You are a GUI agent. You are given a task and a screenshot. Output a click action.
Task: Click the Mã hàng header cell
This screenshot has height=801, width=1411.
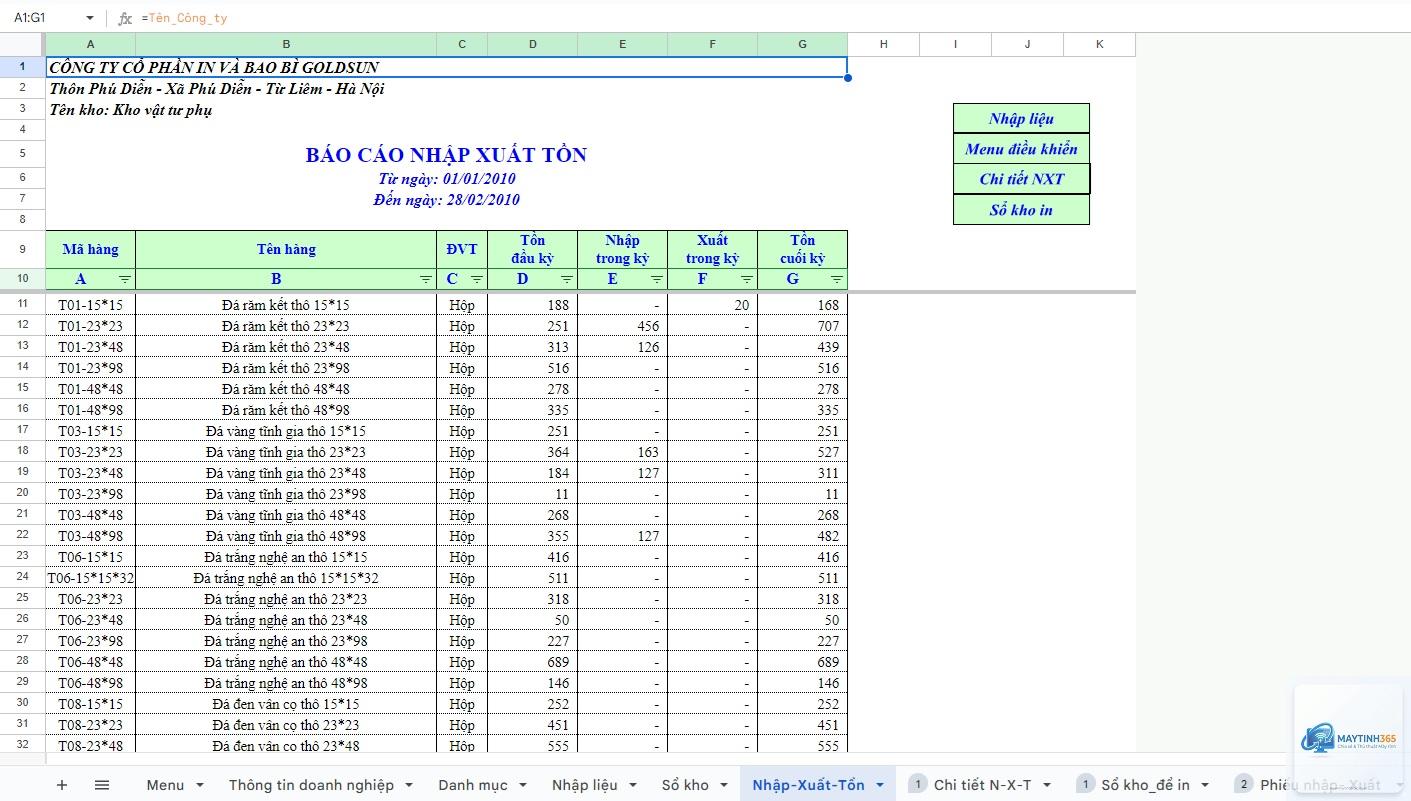tap(91, 249)
